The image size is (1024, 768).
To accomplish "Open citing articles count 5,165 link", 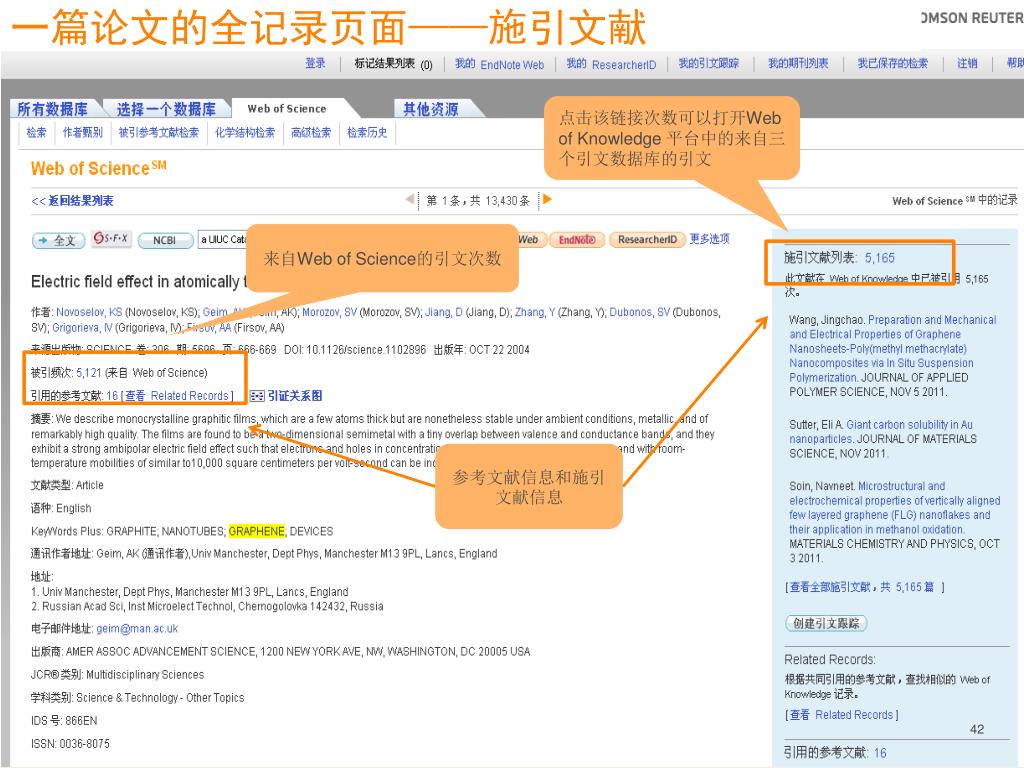I will click(x=880, y=258).
